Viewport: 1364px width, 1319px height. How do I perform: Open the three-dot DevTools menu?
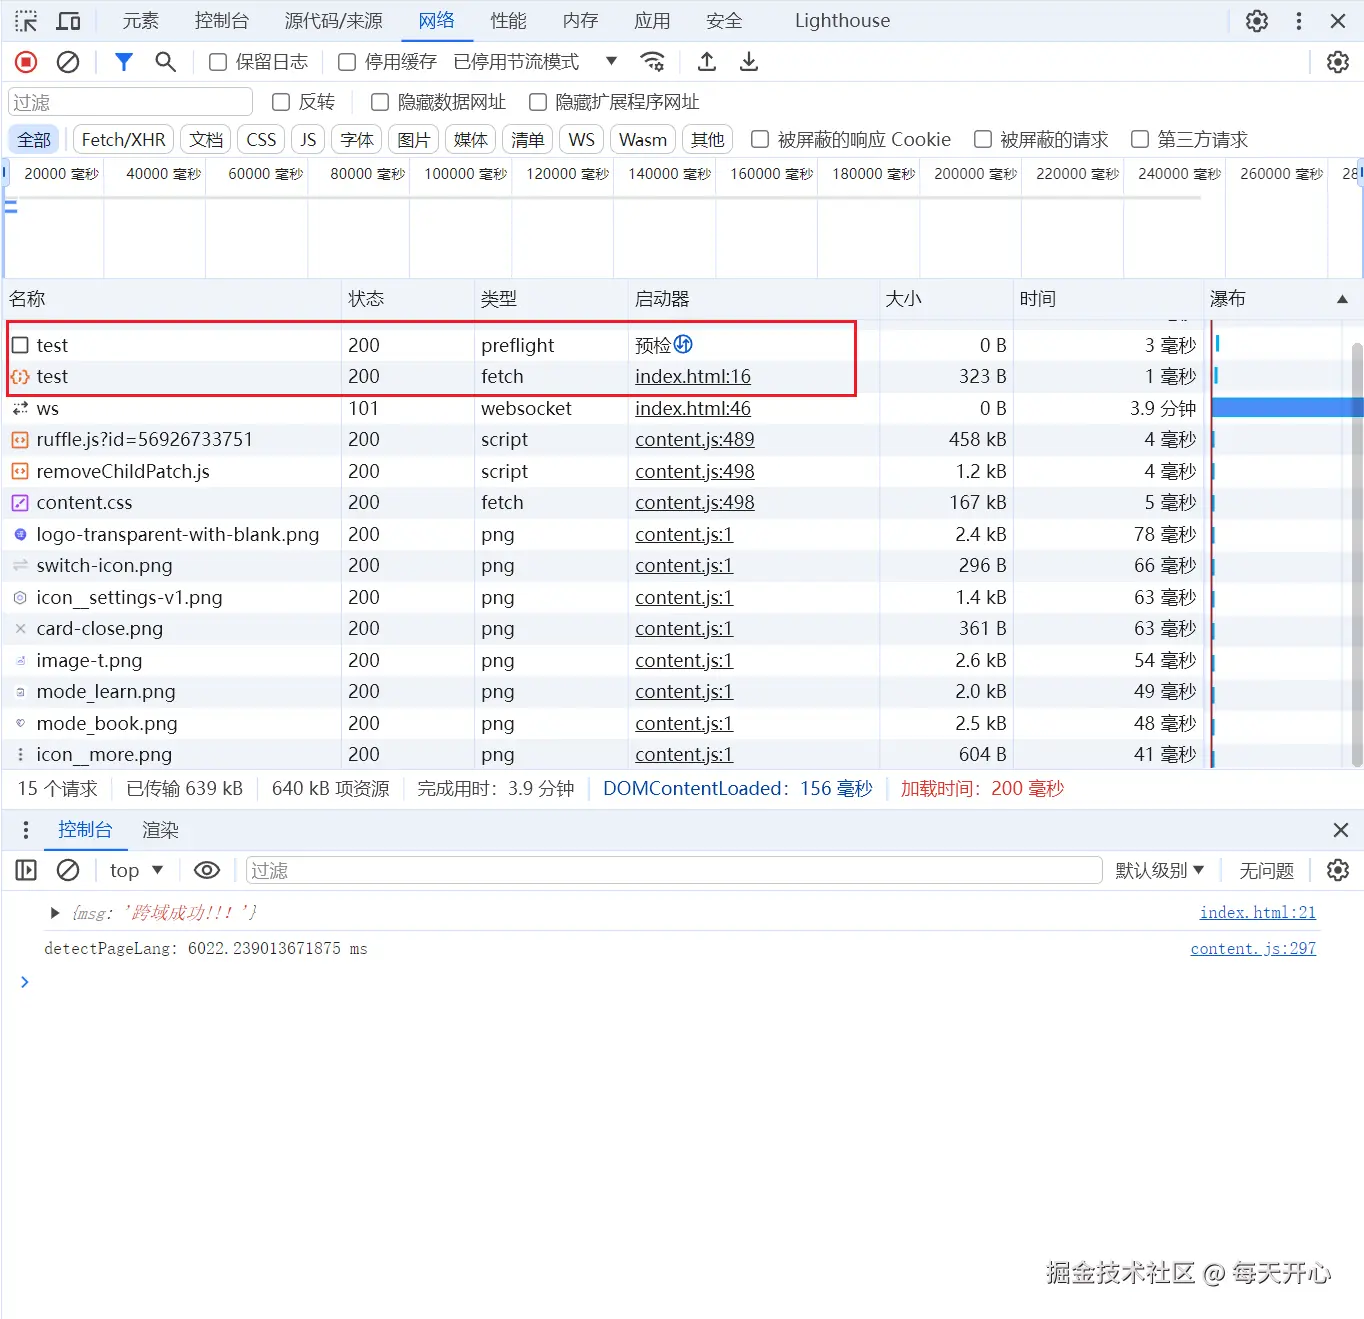coord(1299,21)
